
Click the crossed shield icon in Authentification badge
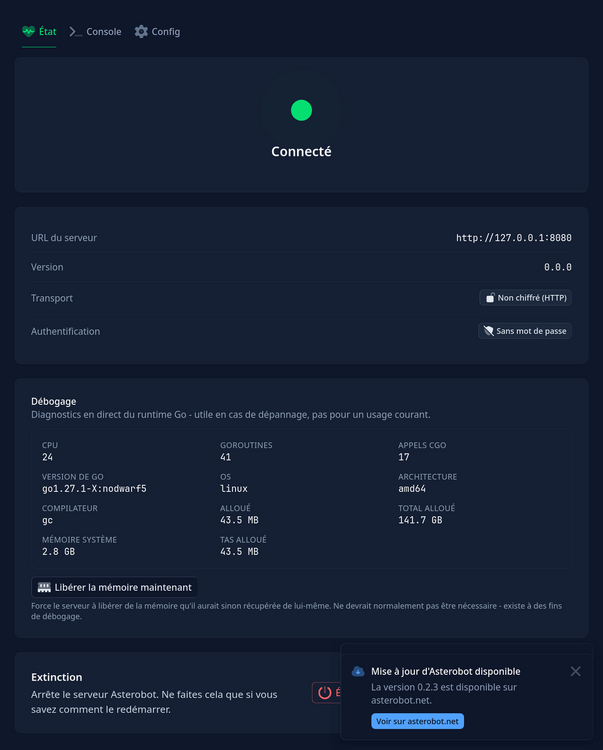[x=489, y=331]
